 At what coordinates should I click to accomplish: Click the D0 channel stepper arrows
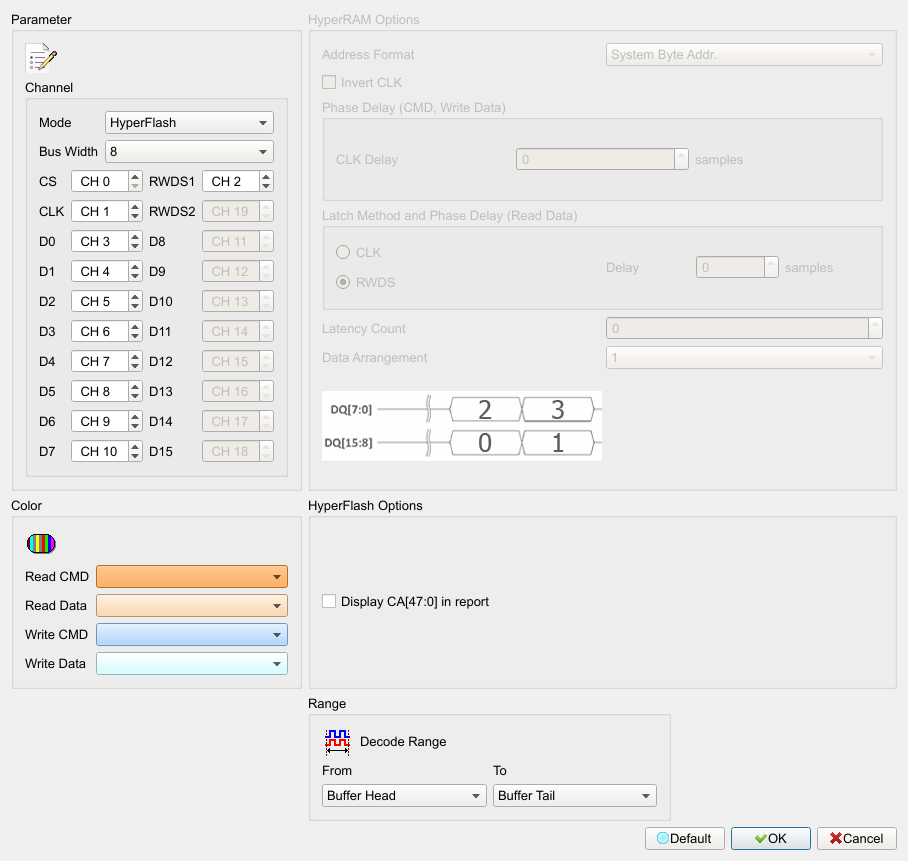coord(135,241)
